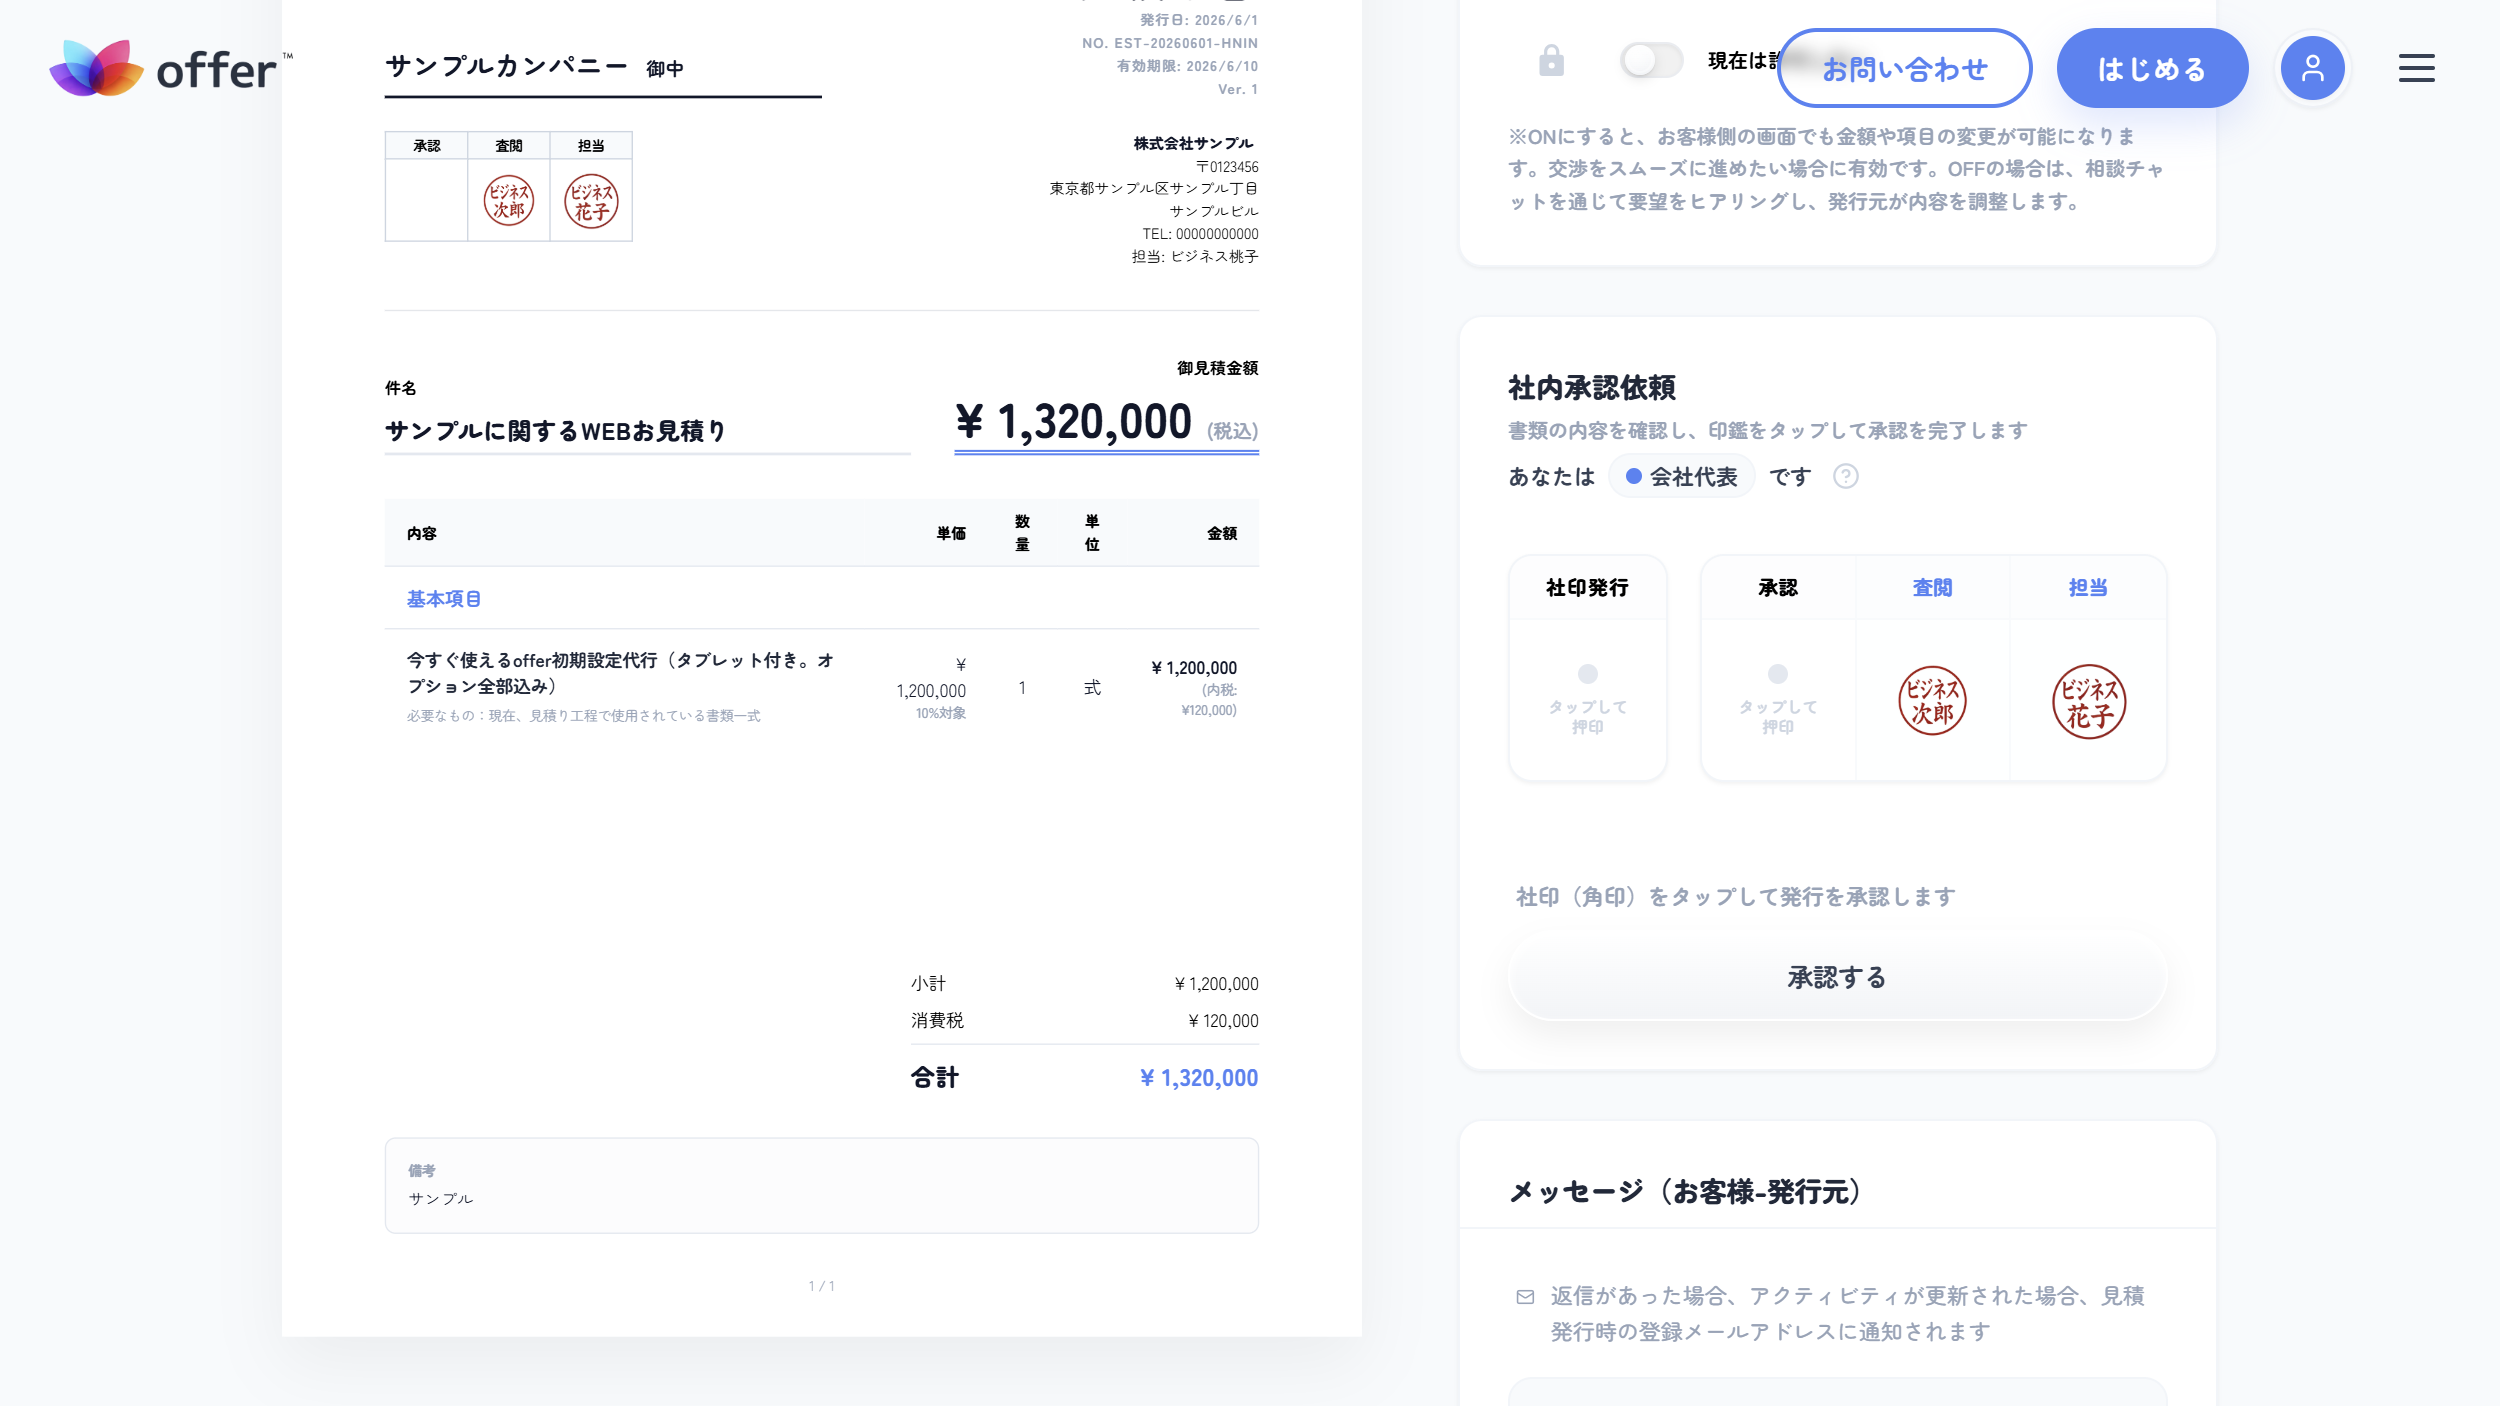Screen dimensions: 2500x1406
Task: Click ビジネス花子 stamp in approval panel
Action: 2089,701
